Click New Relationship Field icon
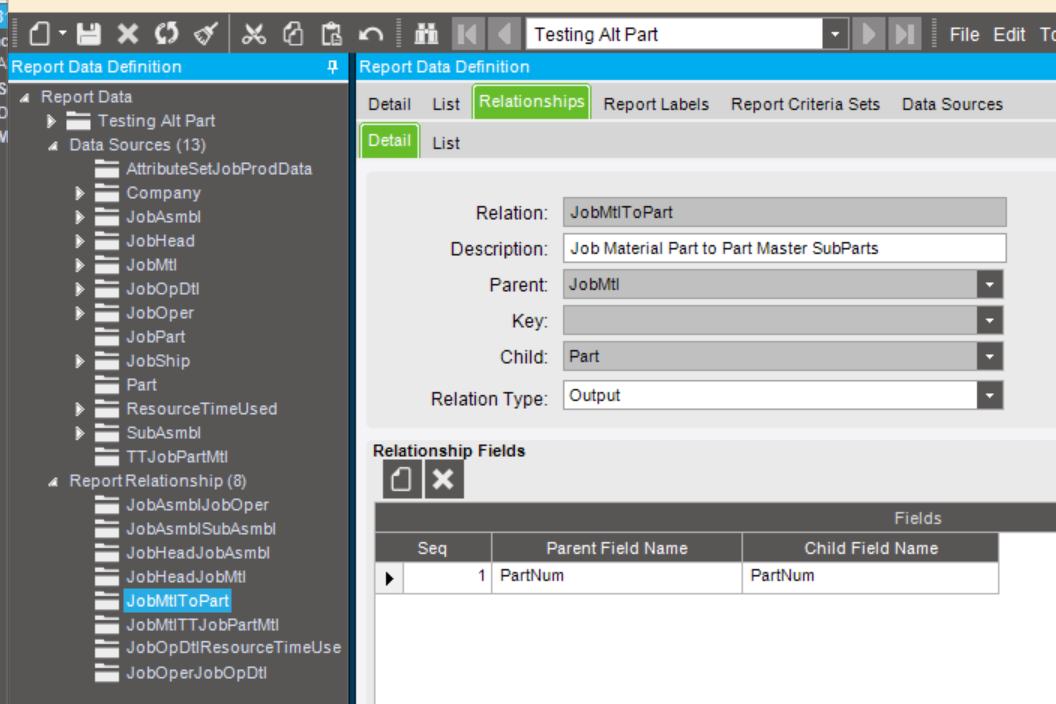 click(402, 479)
